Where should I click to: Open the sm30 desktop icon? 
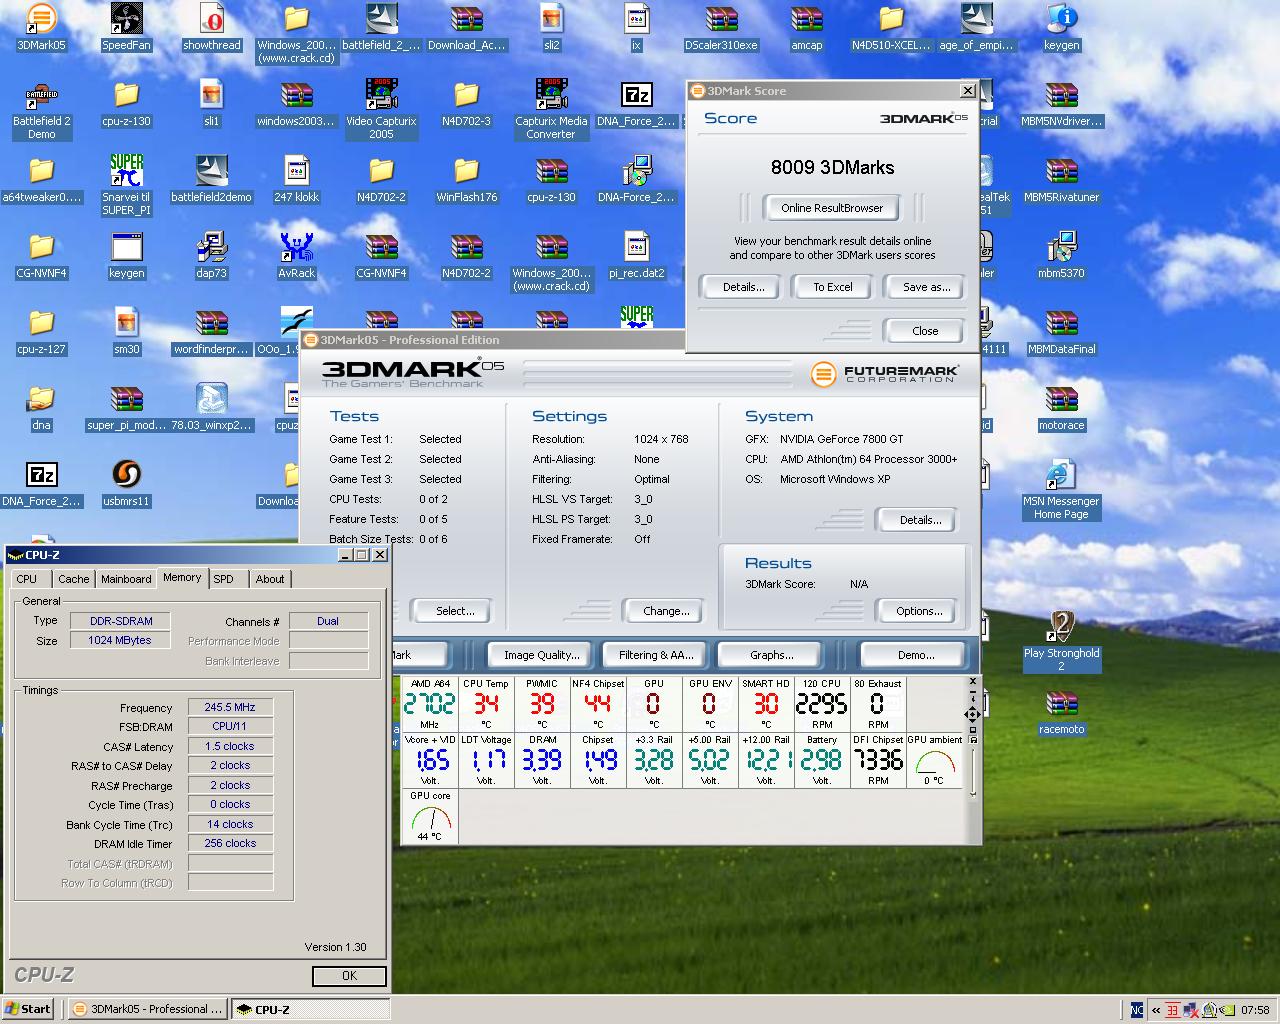126,331
